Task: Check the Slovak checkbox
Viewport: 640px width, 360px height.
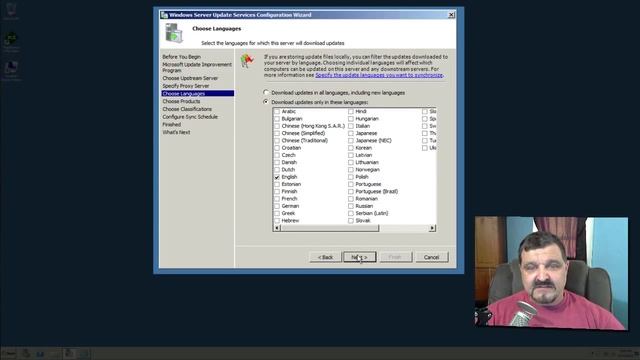Action: click(x=351, y=220)
